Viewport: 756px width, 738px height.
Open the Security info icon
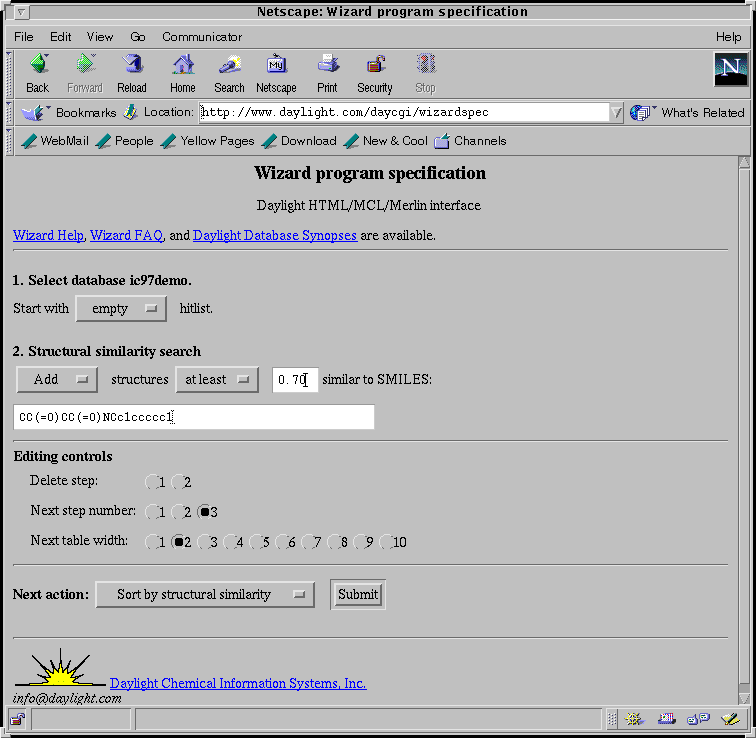(x=375, y=66)
